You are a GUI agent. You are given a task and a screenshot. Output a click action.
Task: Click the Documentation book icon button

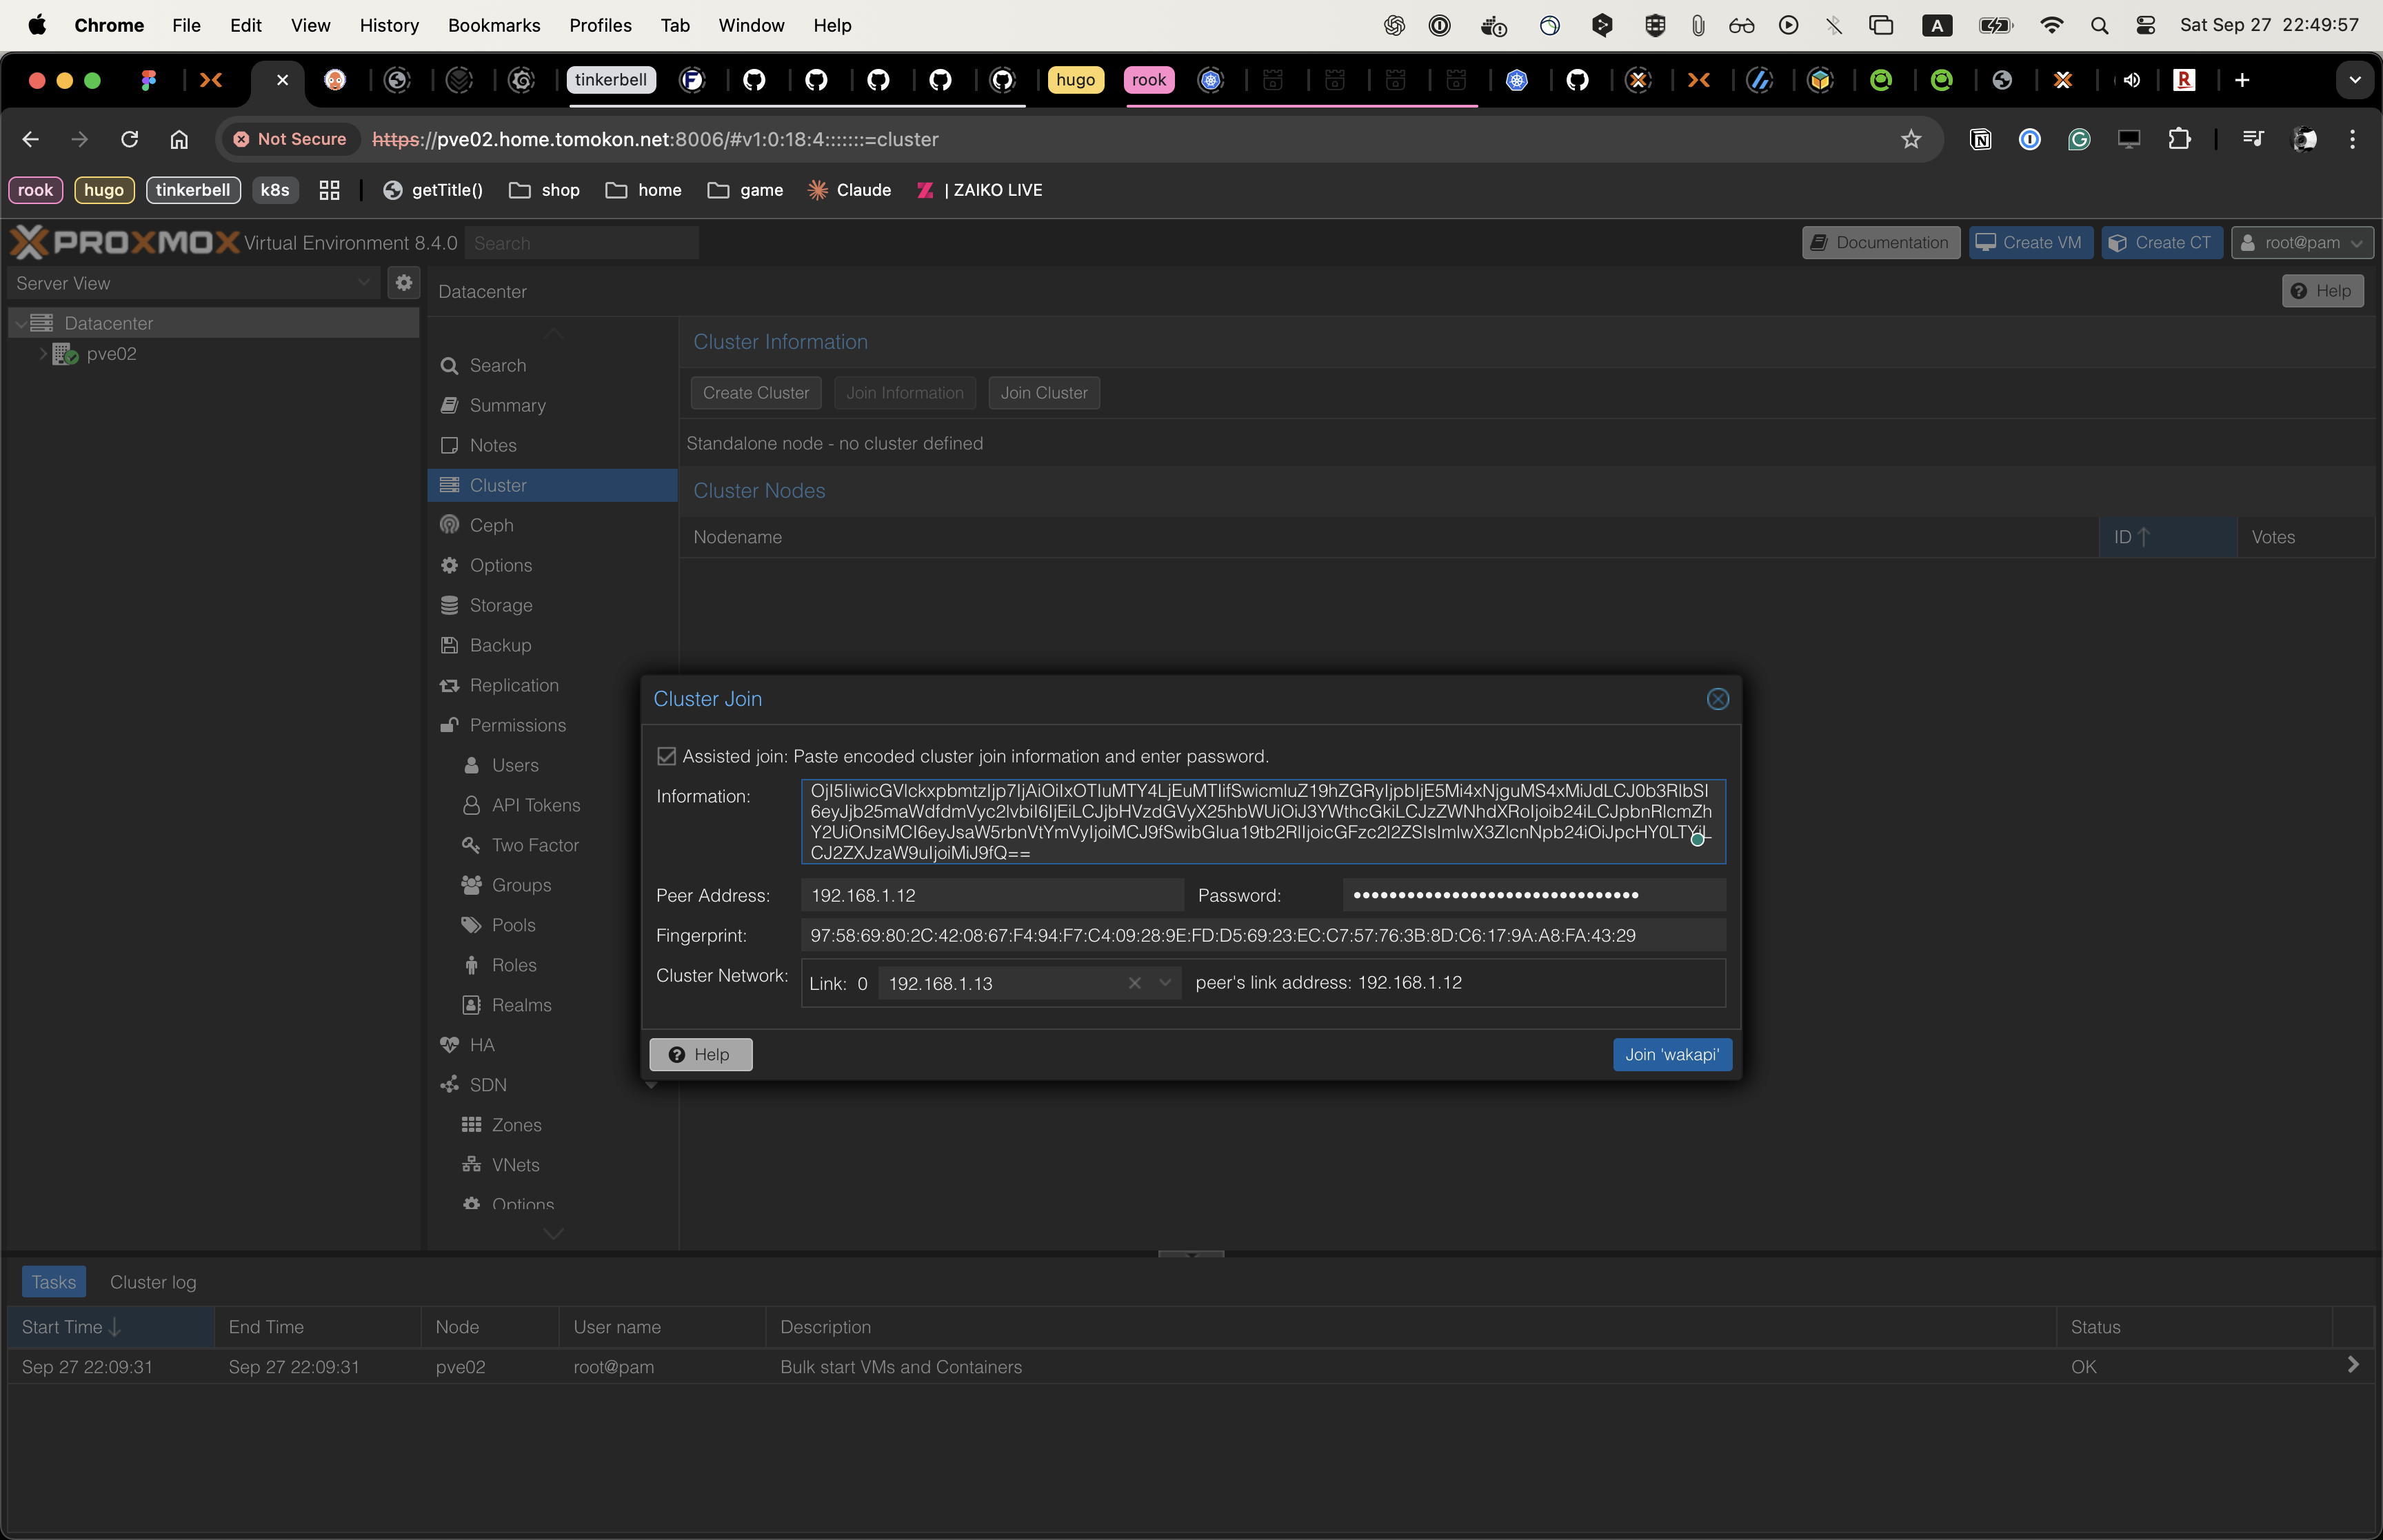tap(1880, 242)
